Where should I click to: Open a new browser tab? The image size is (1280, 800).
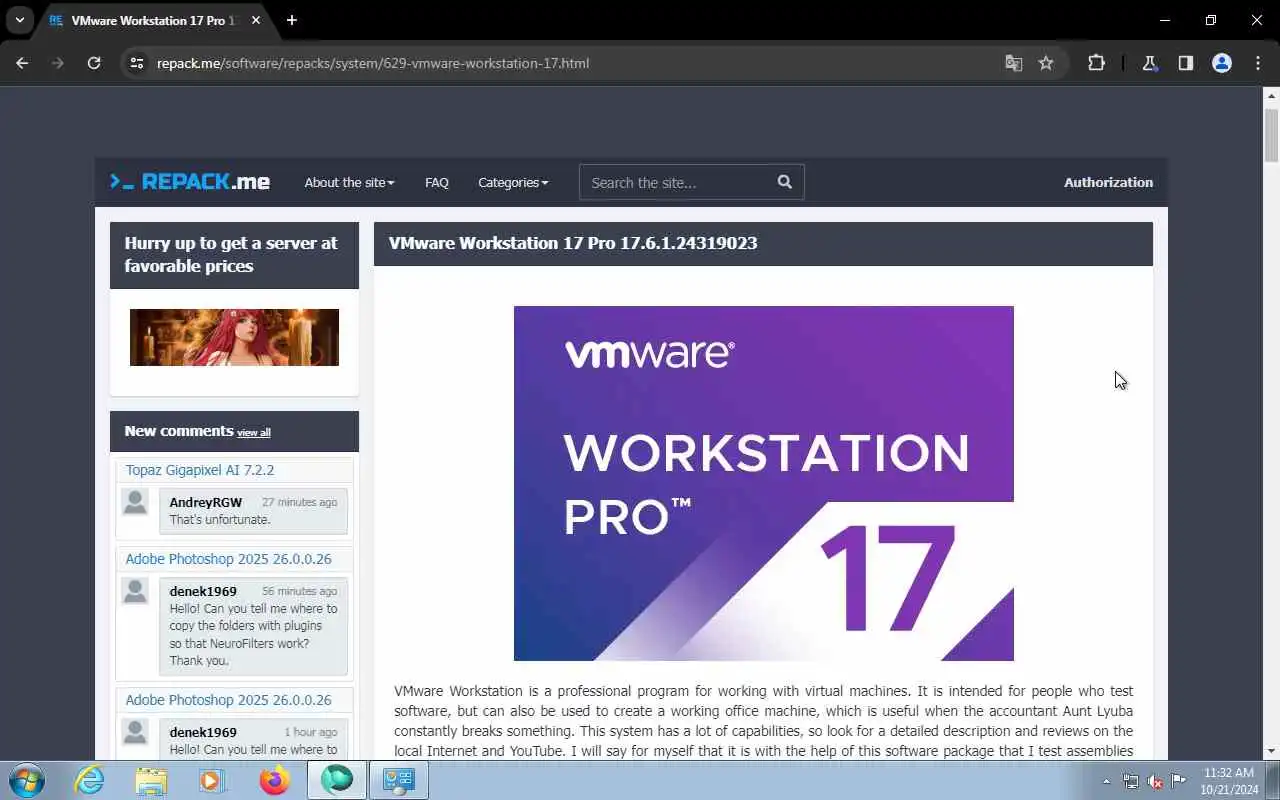[292, 20]
